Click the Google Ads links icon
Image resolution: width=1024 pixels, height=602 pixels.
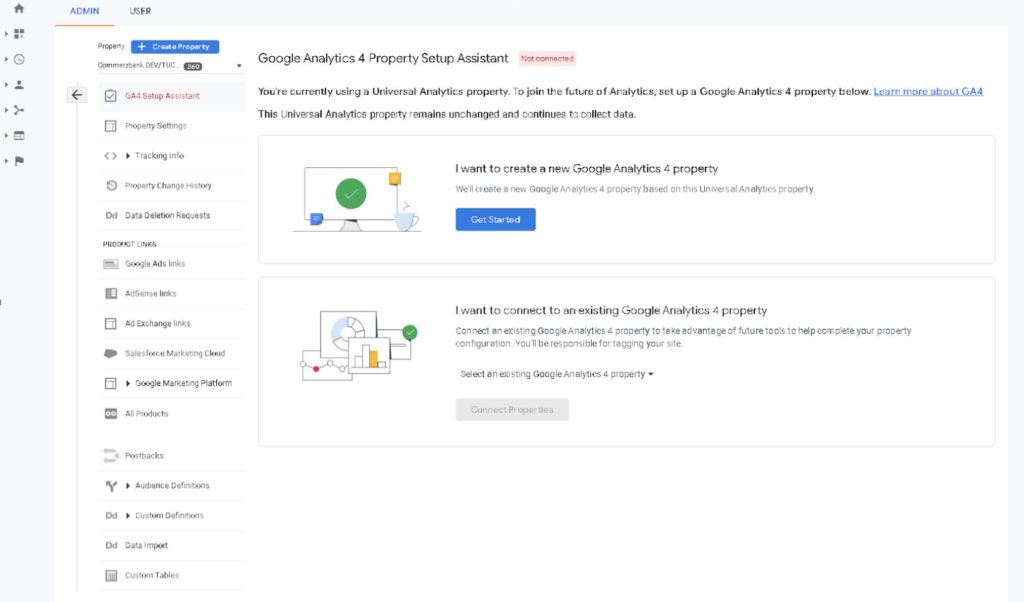110,264
